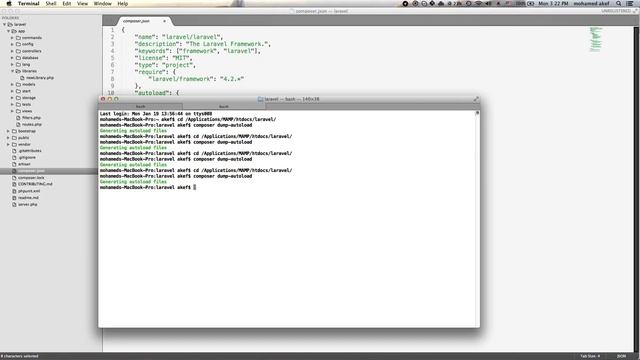640x360 pixels.
Task: Select .gitattributes in the sidebar
Action: pyautogui.click(x=30, y=151)
